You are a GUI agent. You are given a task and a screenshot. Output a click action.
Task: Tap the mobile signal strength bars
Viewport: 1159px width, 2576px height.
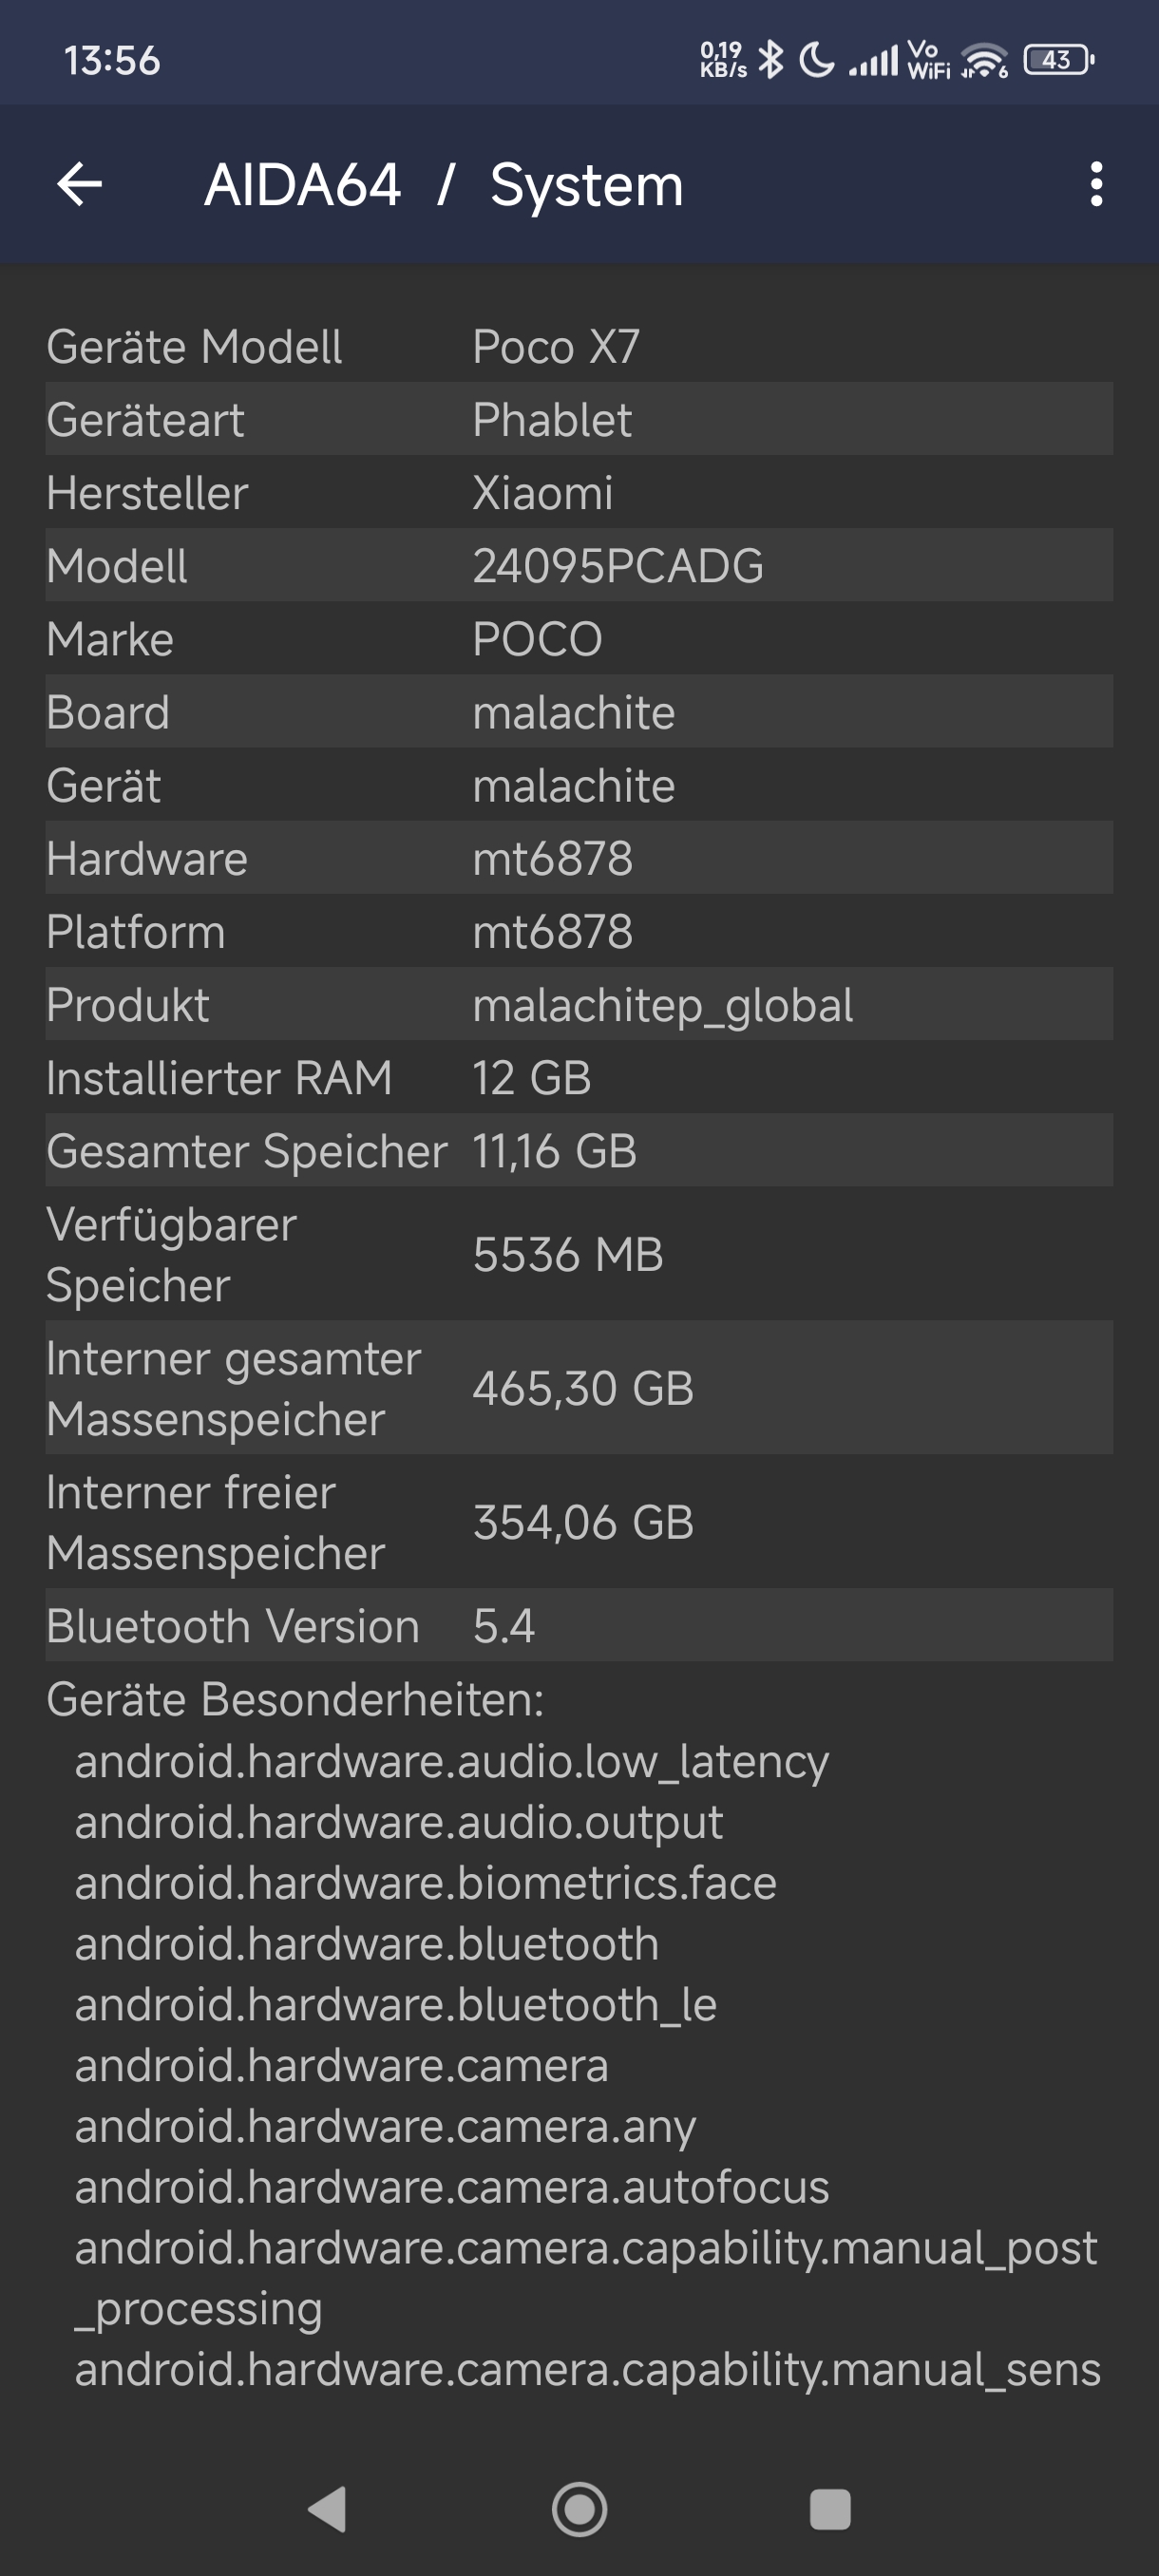tap(873, 60)
